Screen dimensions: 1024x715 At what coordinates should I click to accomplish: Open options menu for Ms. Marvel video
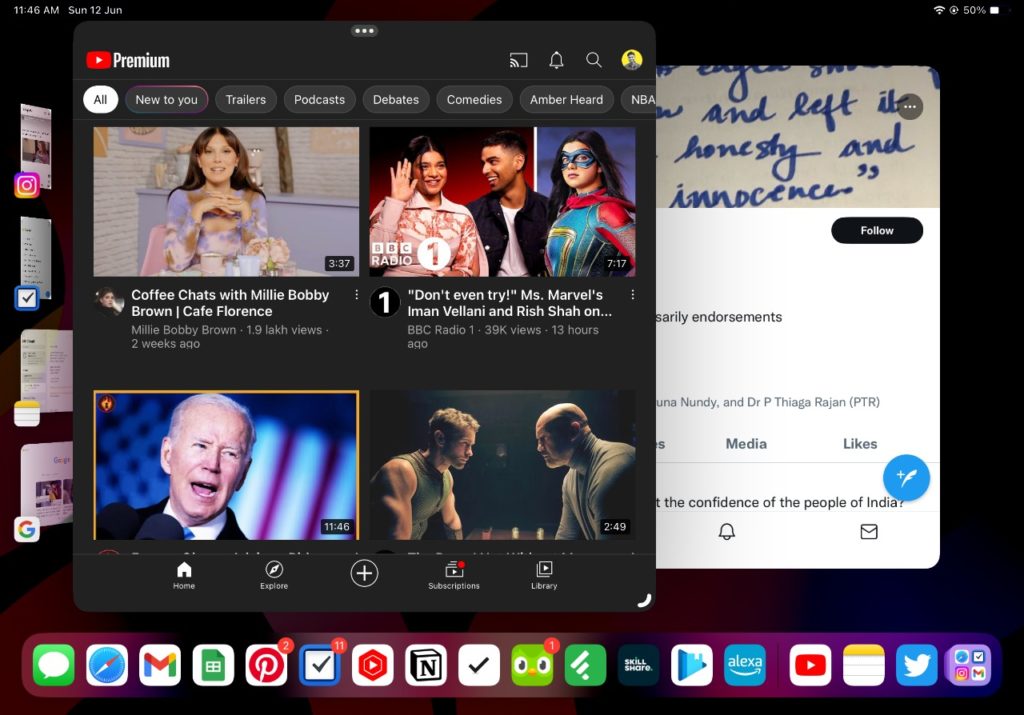(633, 294)
